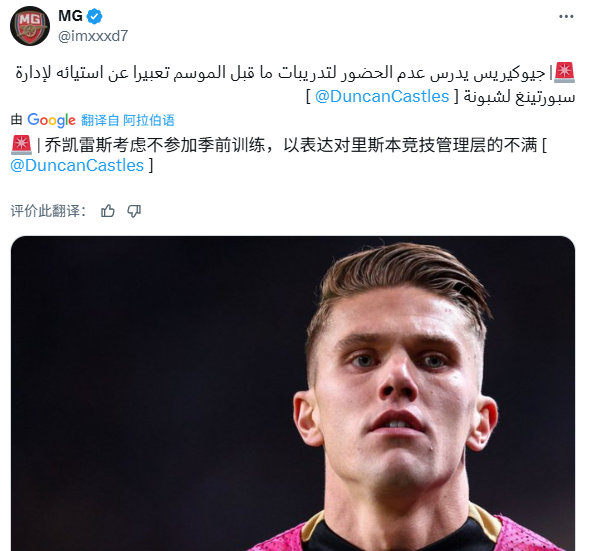Open the three-dot more options menu

tap(566, 17)
